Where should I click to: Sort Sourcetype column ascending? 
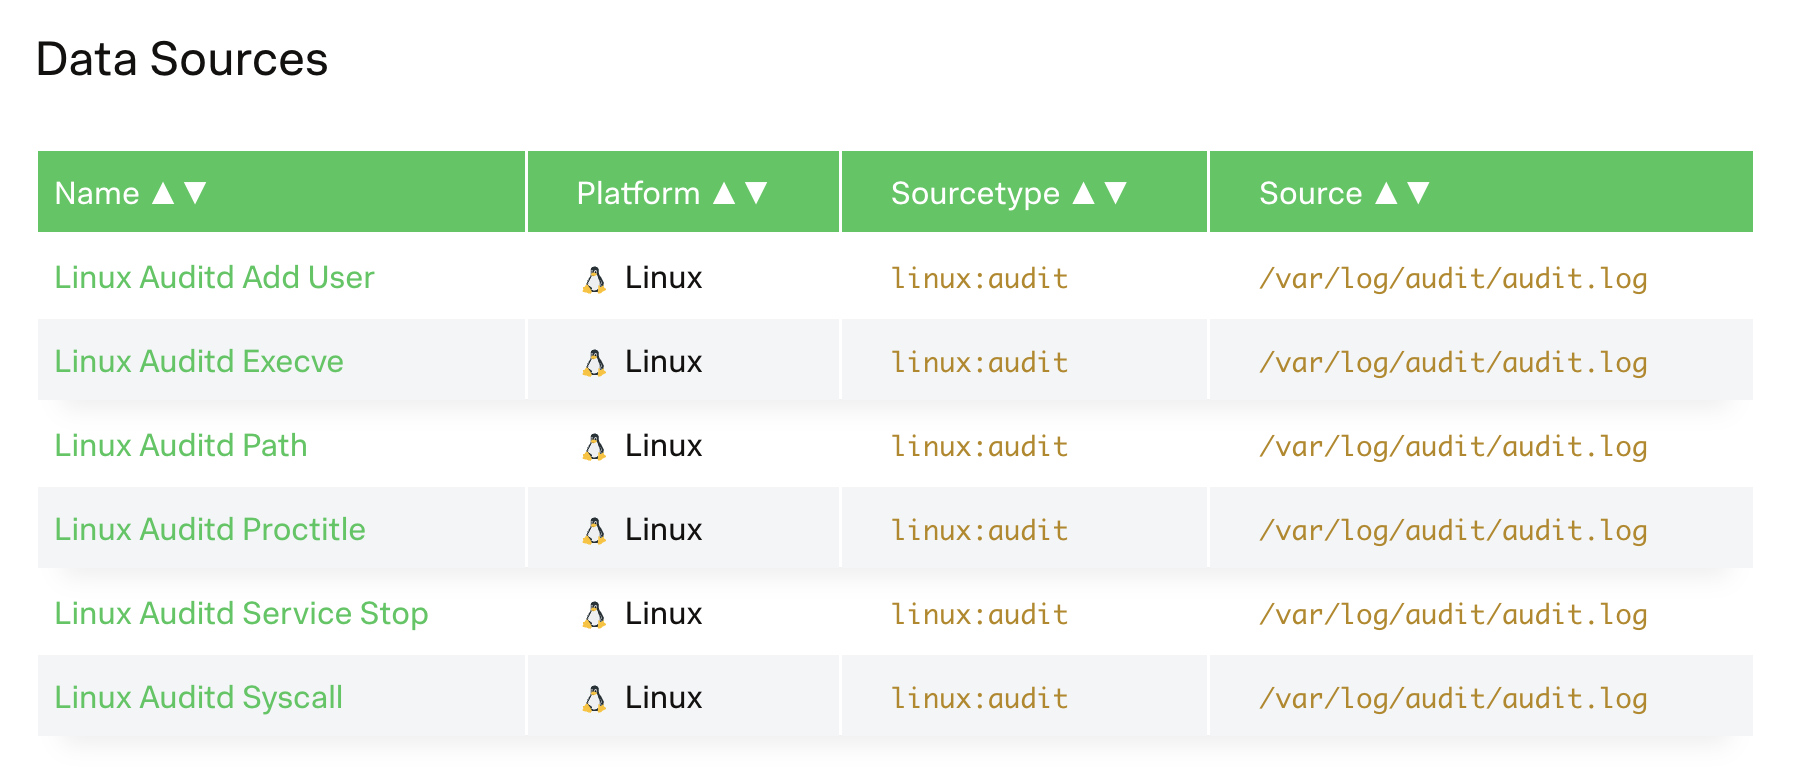[1083, 192]
